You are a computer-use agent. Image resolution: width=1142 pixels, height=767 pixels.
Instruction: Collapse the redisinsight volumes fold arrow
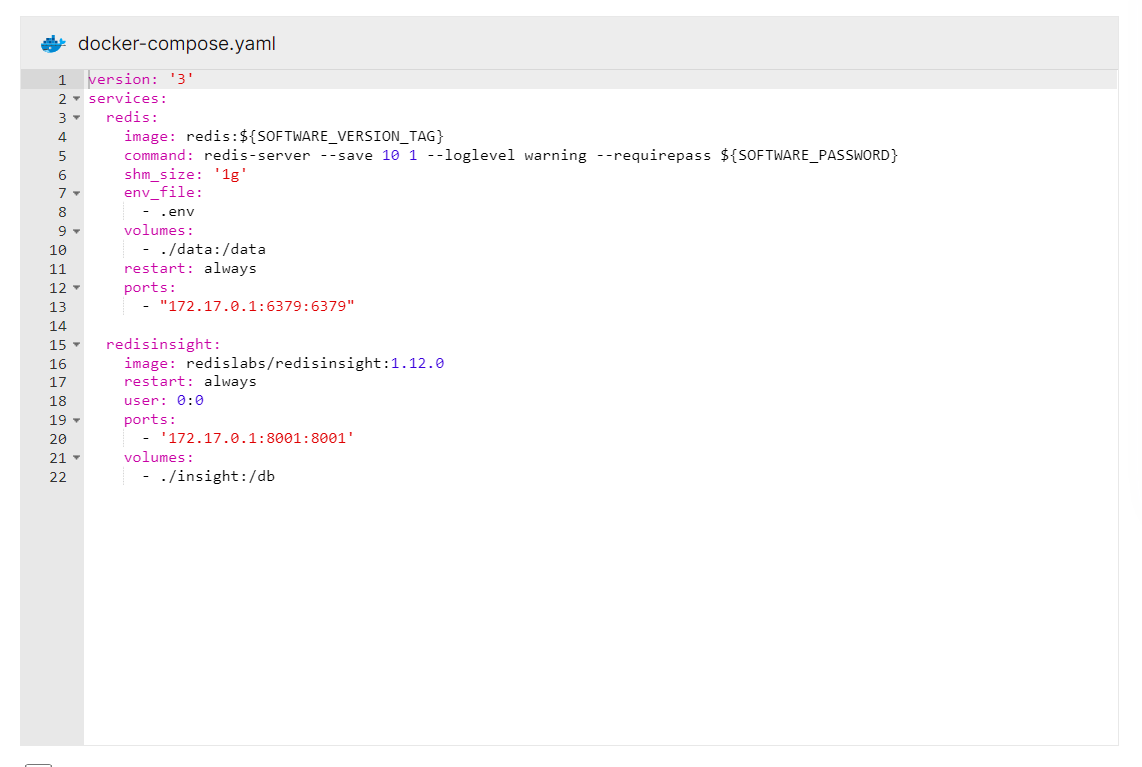click(x=76, y=457)
